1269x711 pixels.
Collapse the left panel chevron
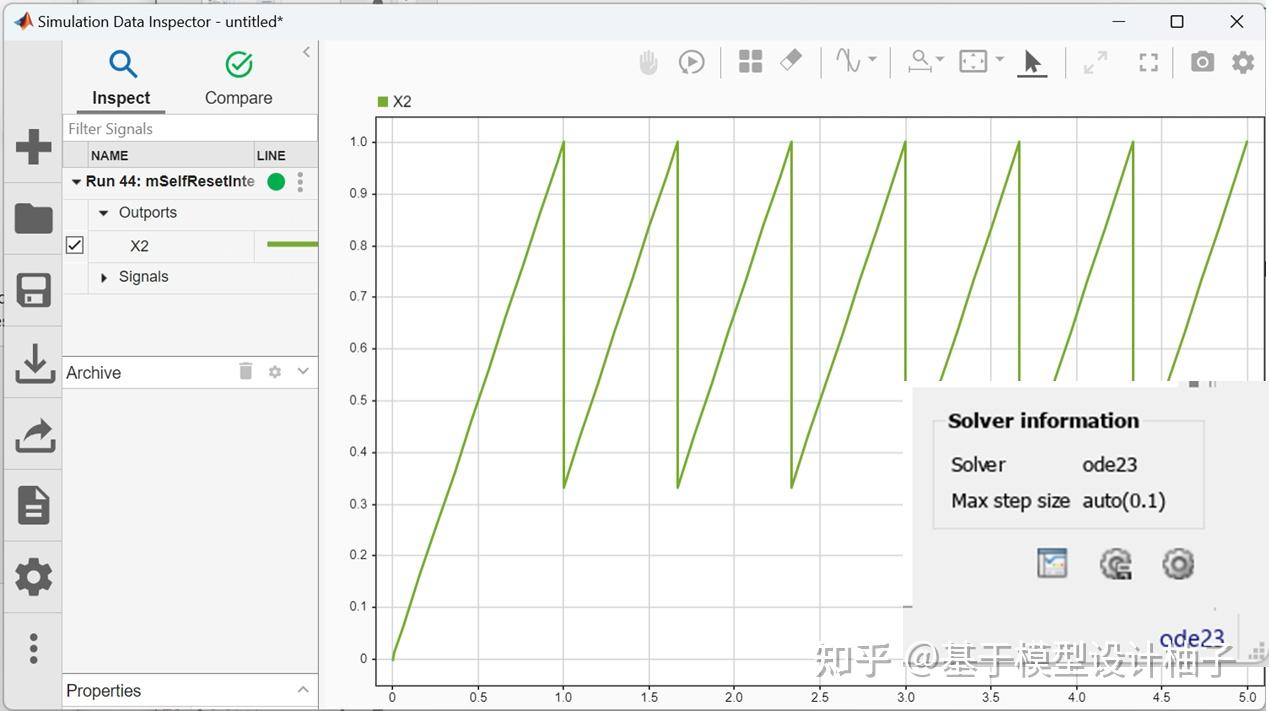pos(306,52)
